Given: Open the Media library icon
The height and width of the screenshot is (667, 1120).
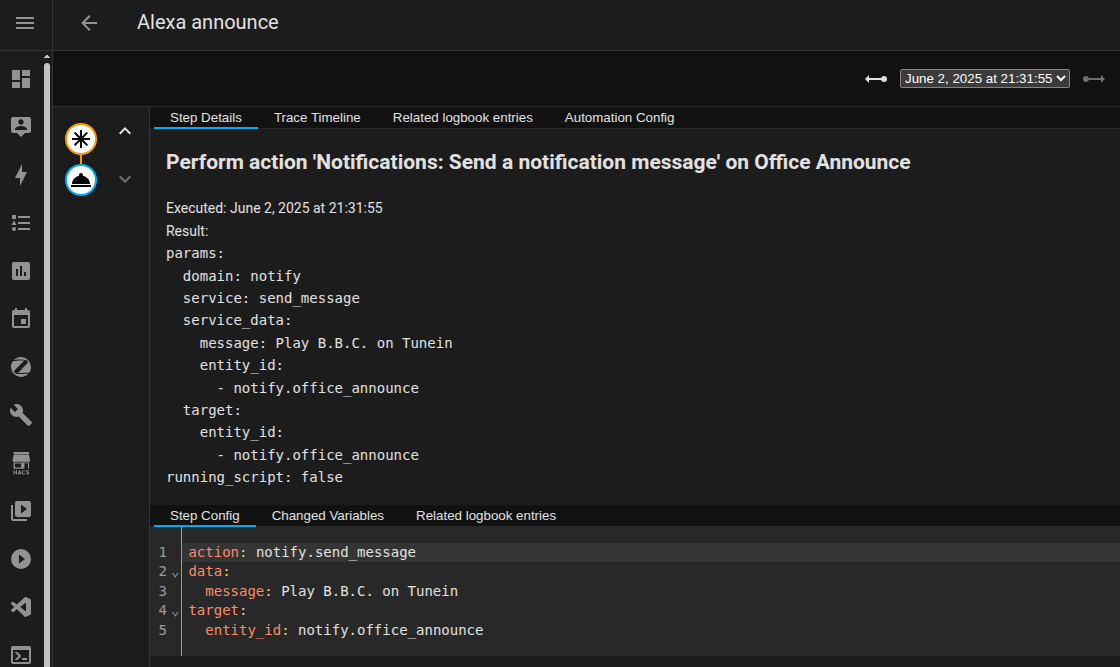Looking at the screenshot, I should (21, 511).
